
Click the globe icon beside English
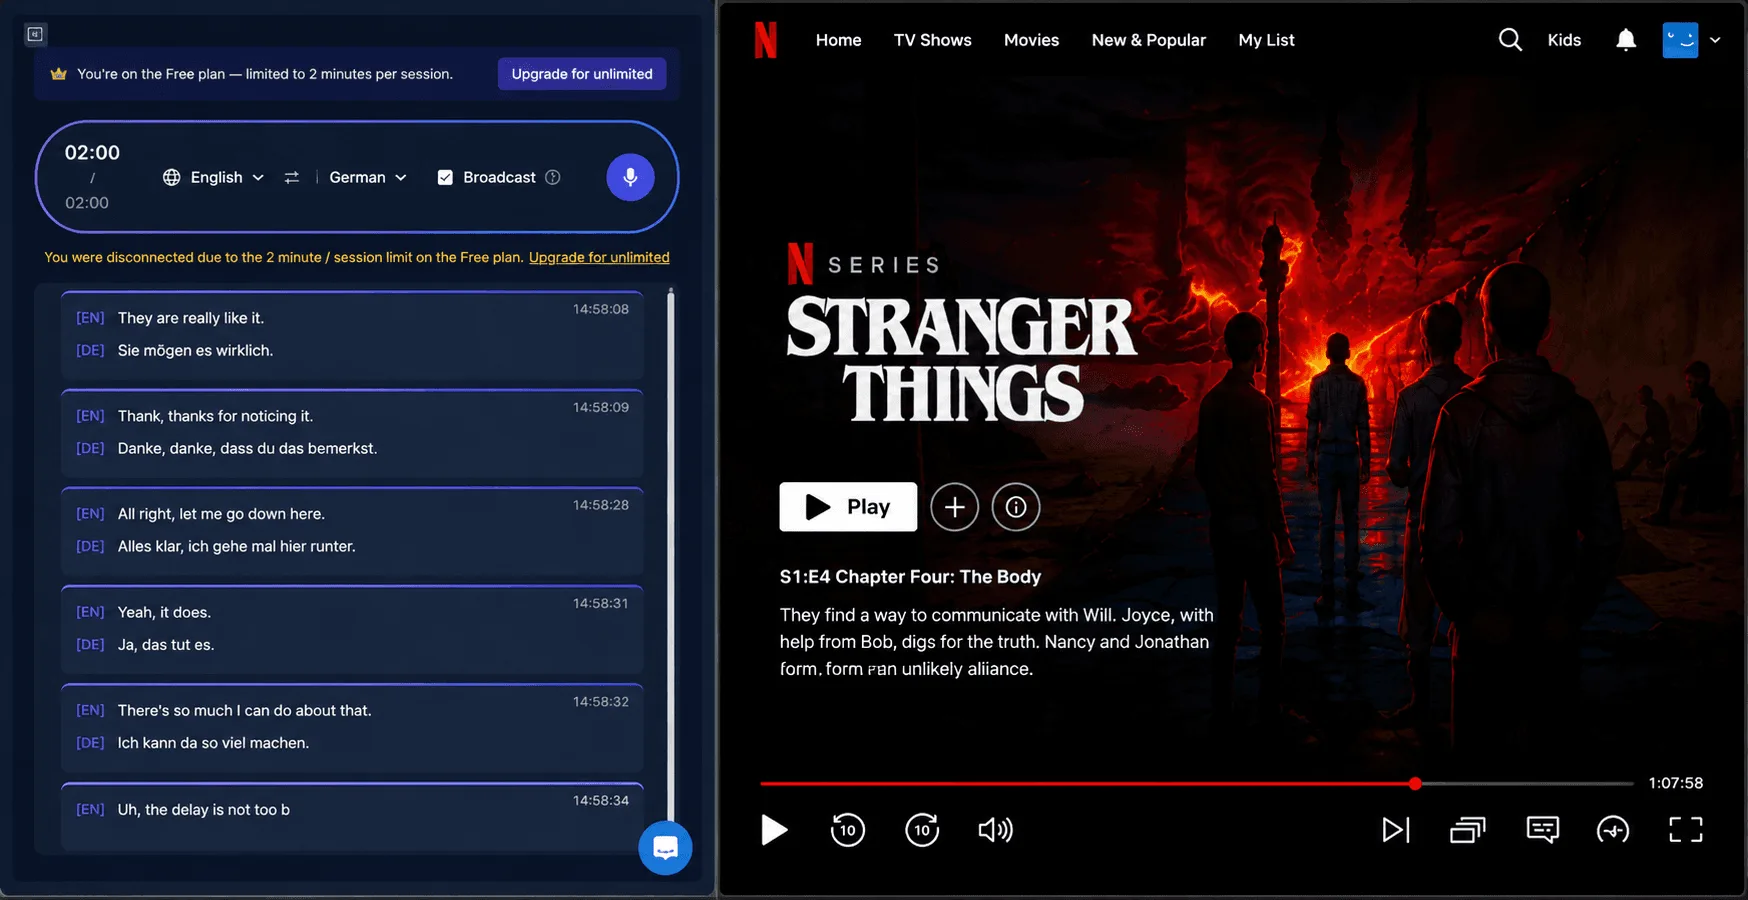click(x=172, y=177)
